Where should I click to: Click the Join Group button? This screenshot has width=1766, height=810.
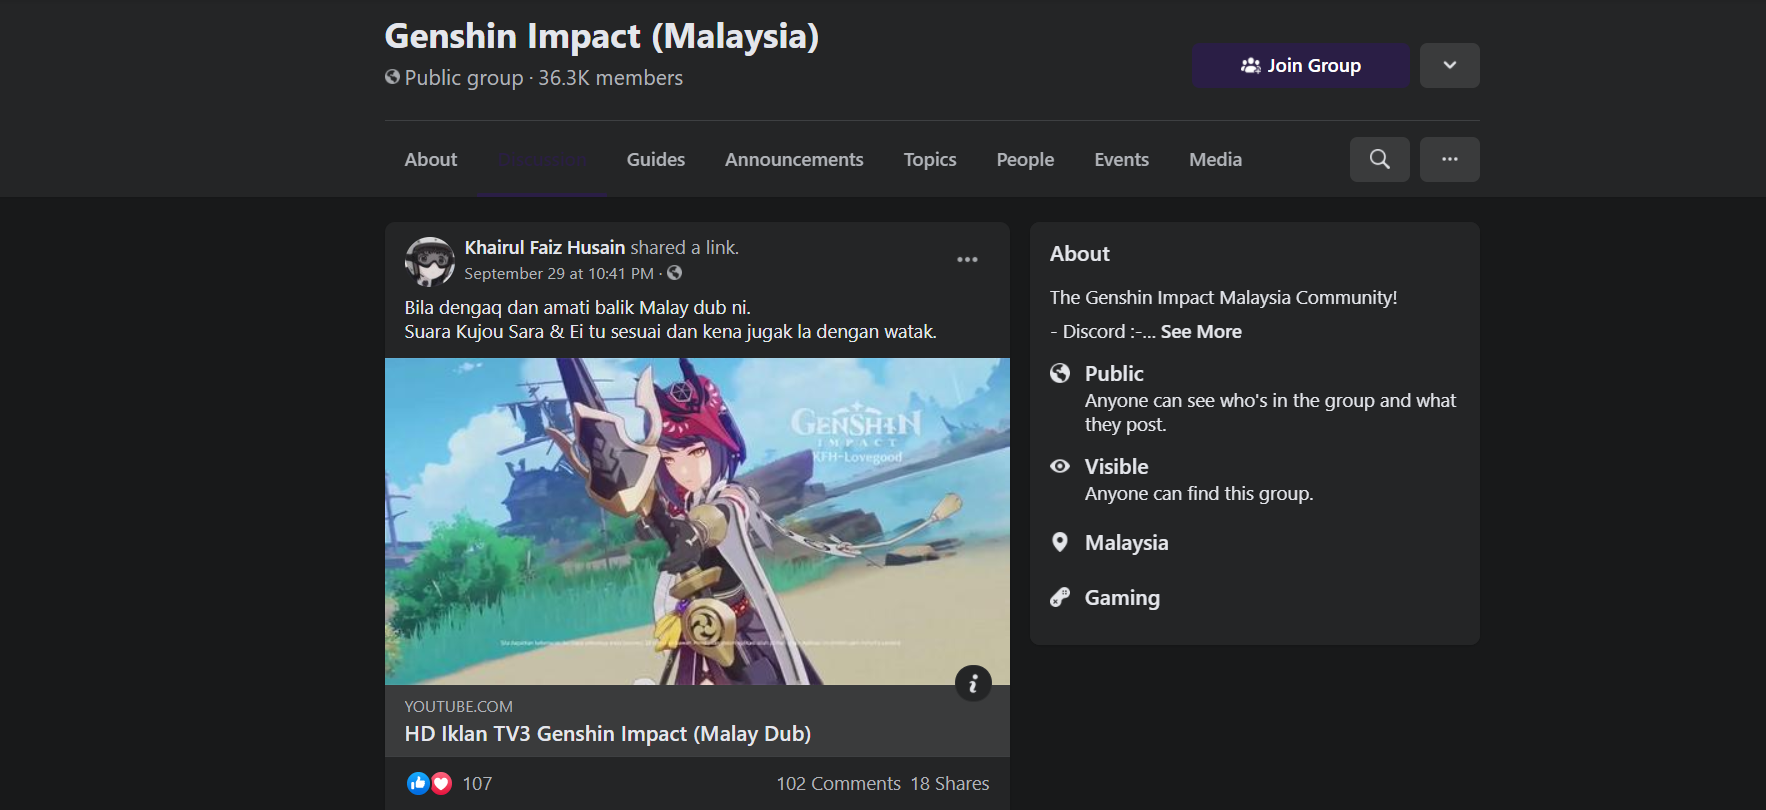point(1300,65)
